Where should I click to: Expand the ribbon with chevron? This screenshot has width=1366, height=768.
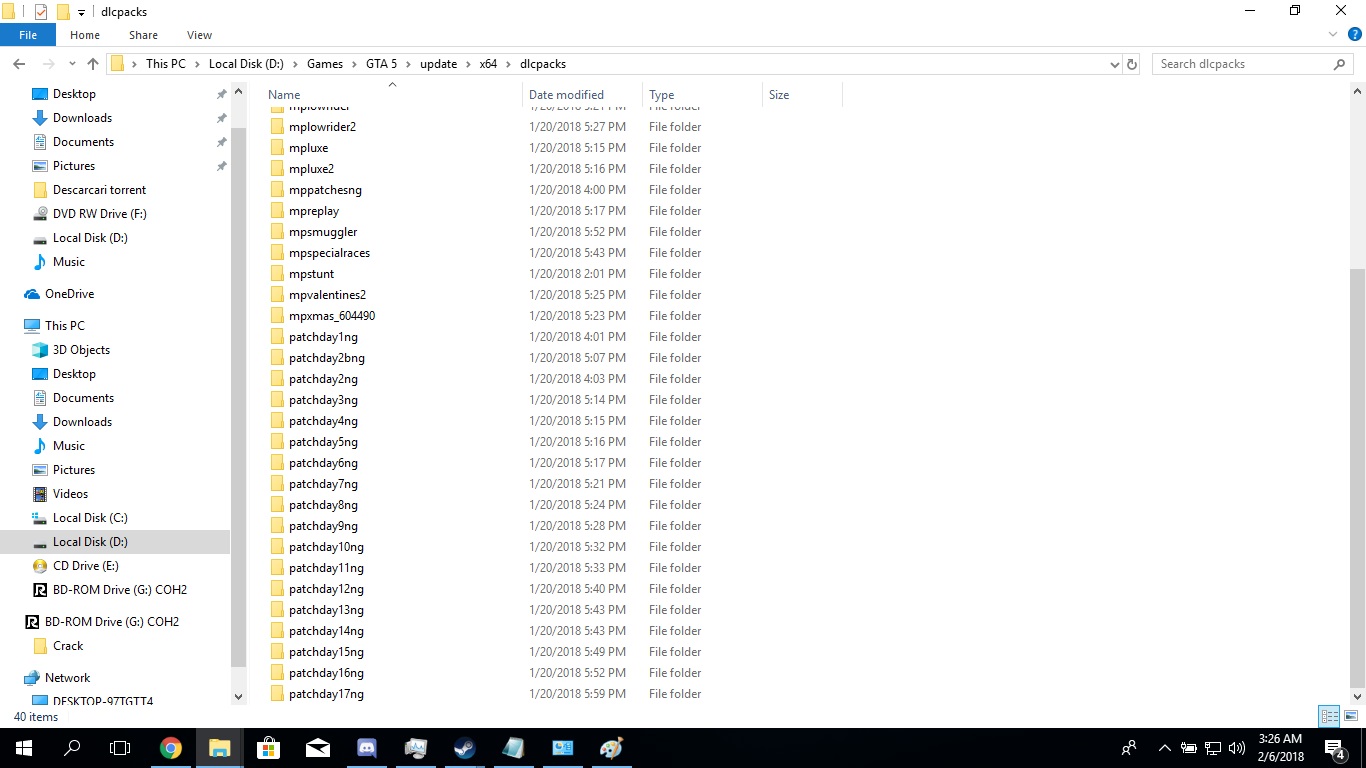click(x=1332, y=35)
